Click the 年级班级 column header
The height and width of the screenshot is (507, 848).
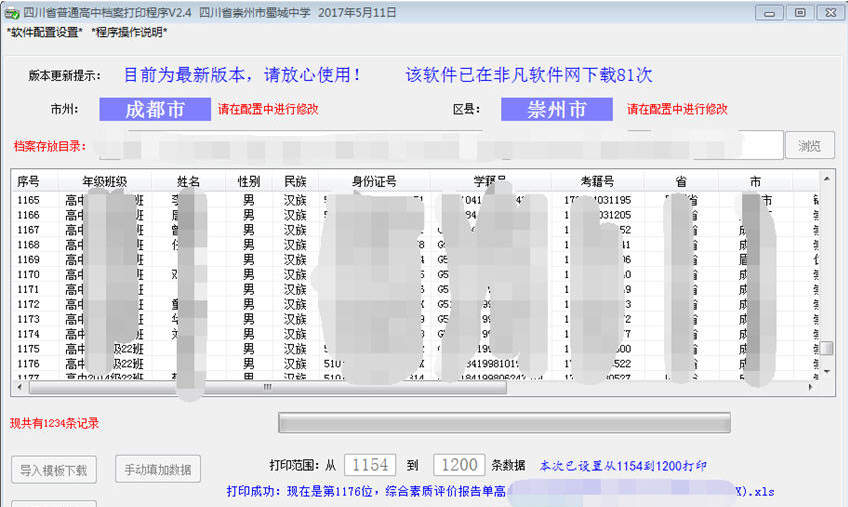pos(104,181)
